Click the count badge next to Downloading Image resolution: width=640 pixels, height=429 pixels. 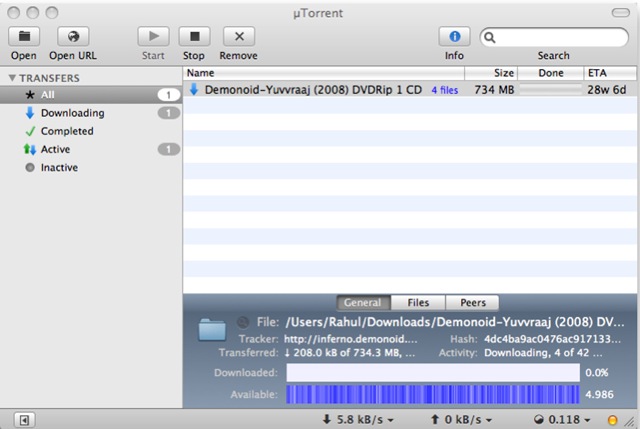pos(169,113)
